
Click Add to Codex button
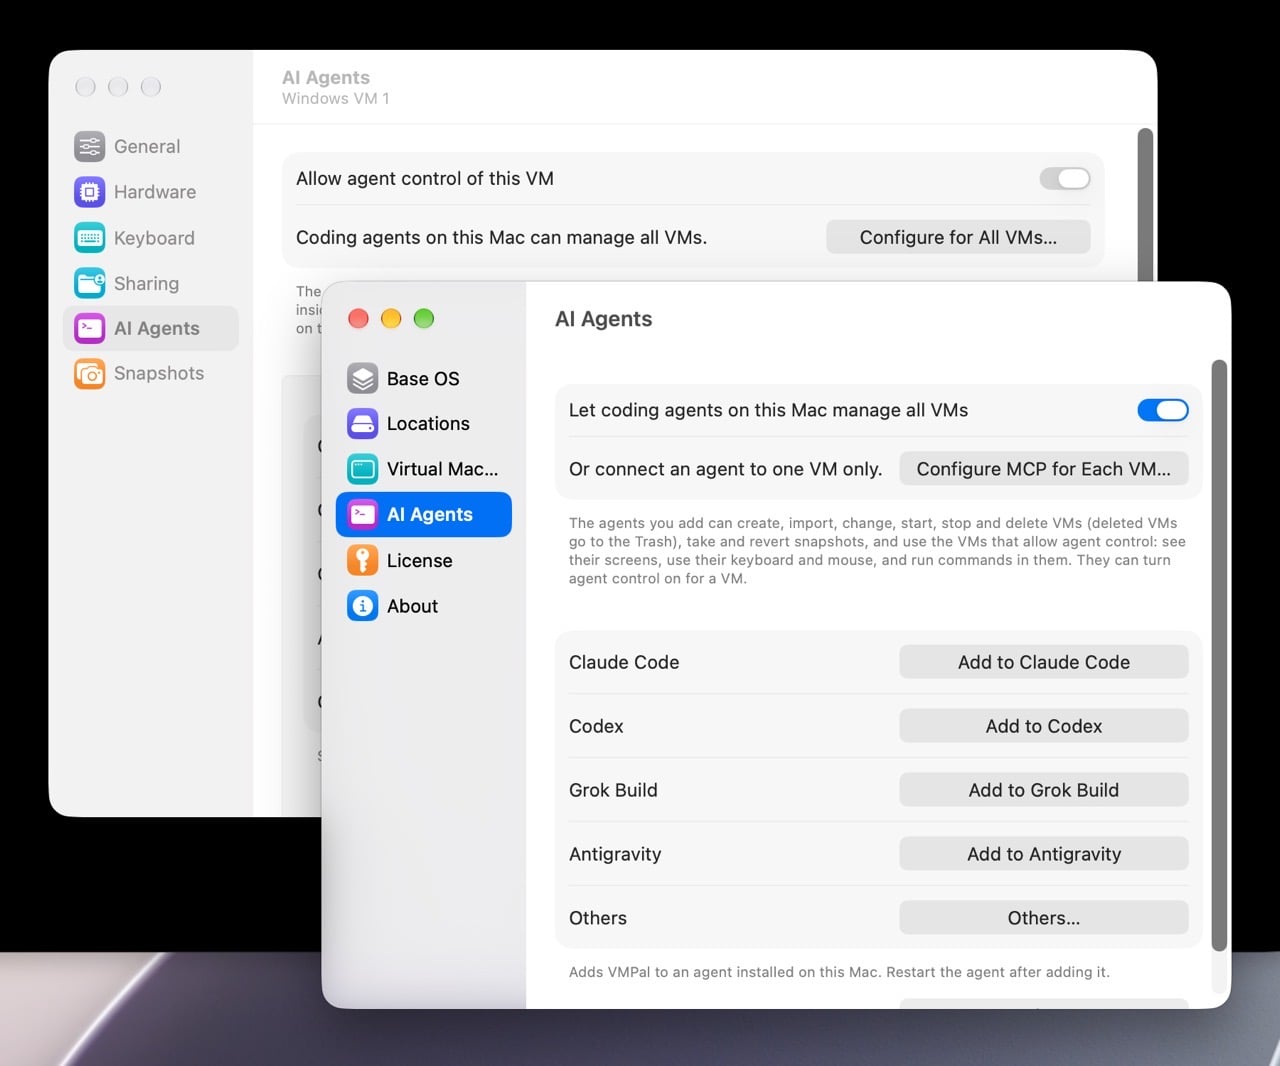click(1044, 726)
